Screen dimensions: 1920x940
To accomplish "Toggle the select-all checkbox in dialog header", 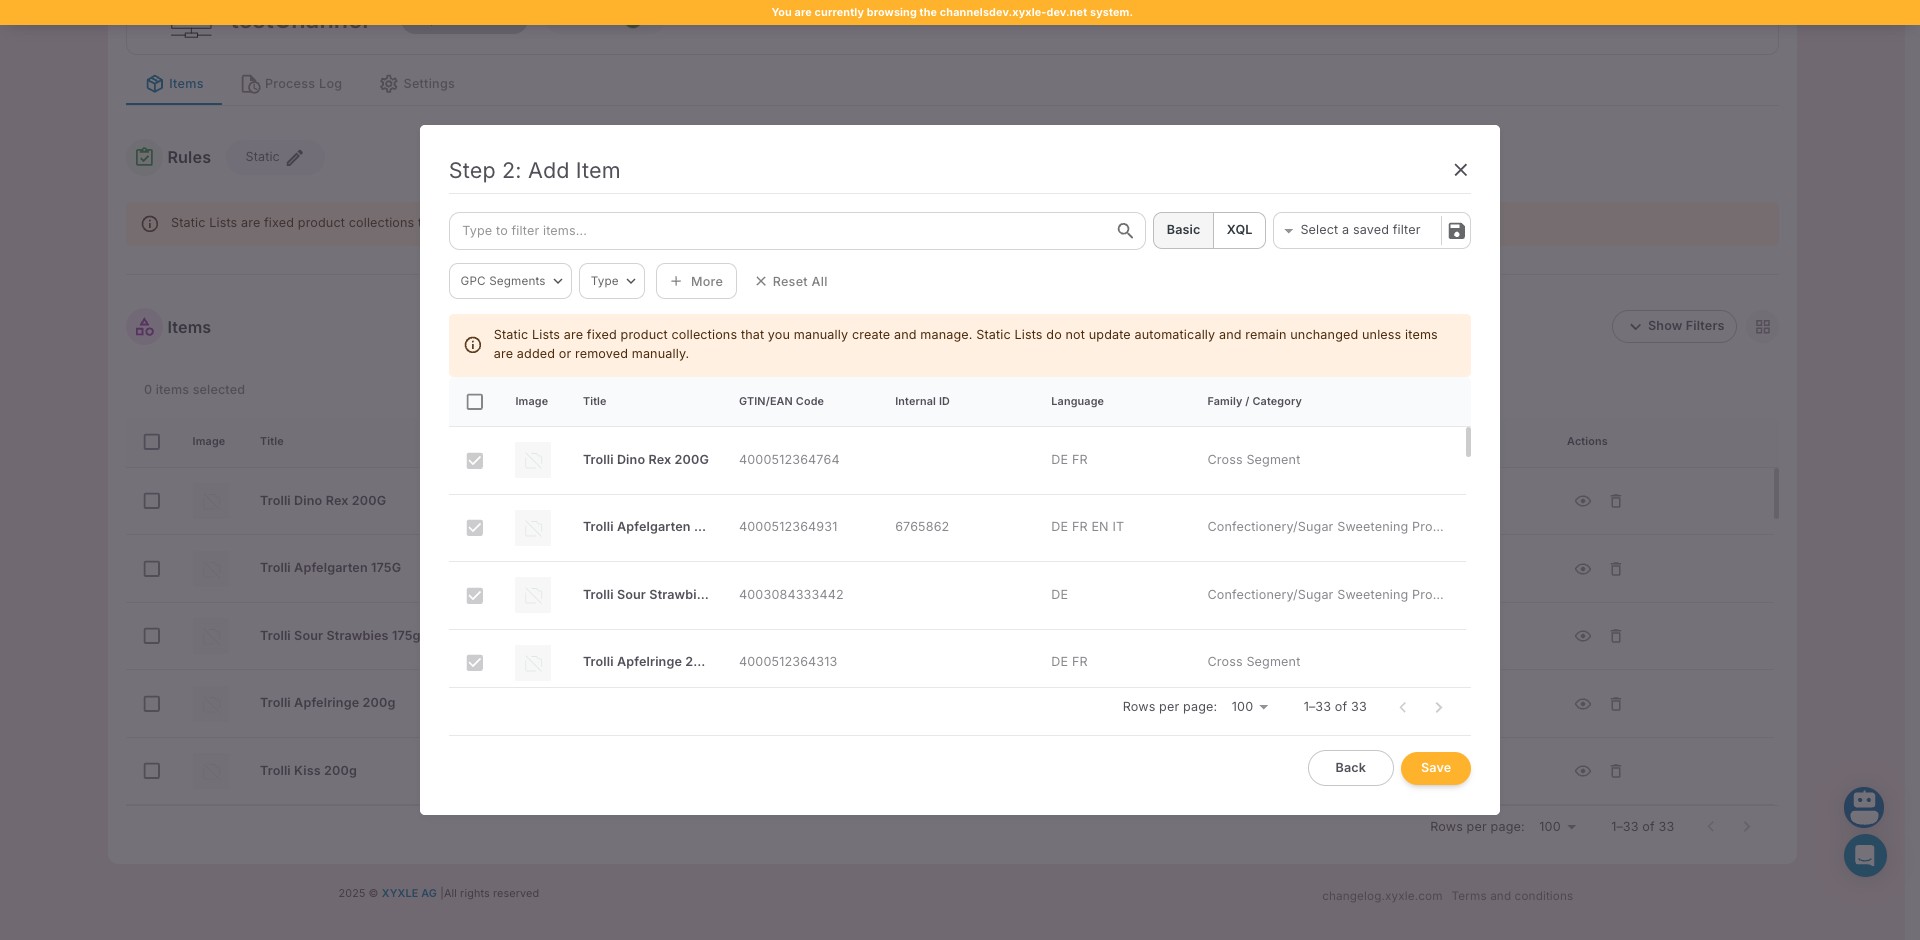I will coord(475,402).
